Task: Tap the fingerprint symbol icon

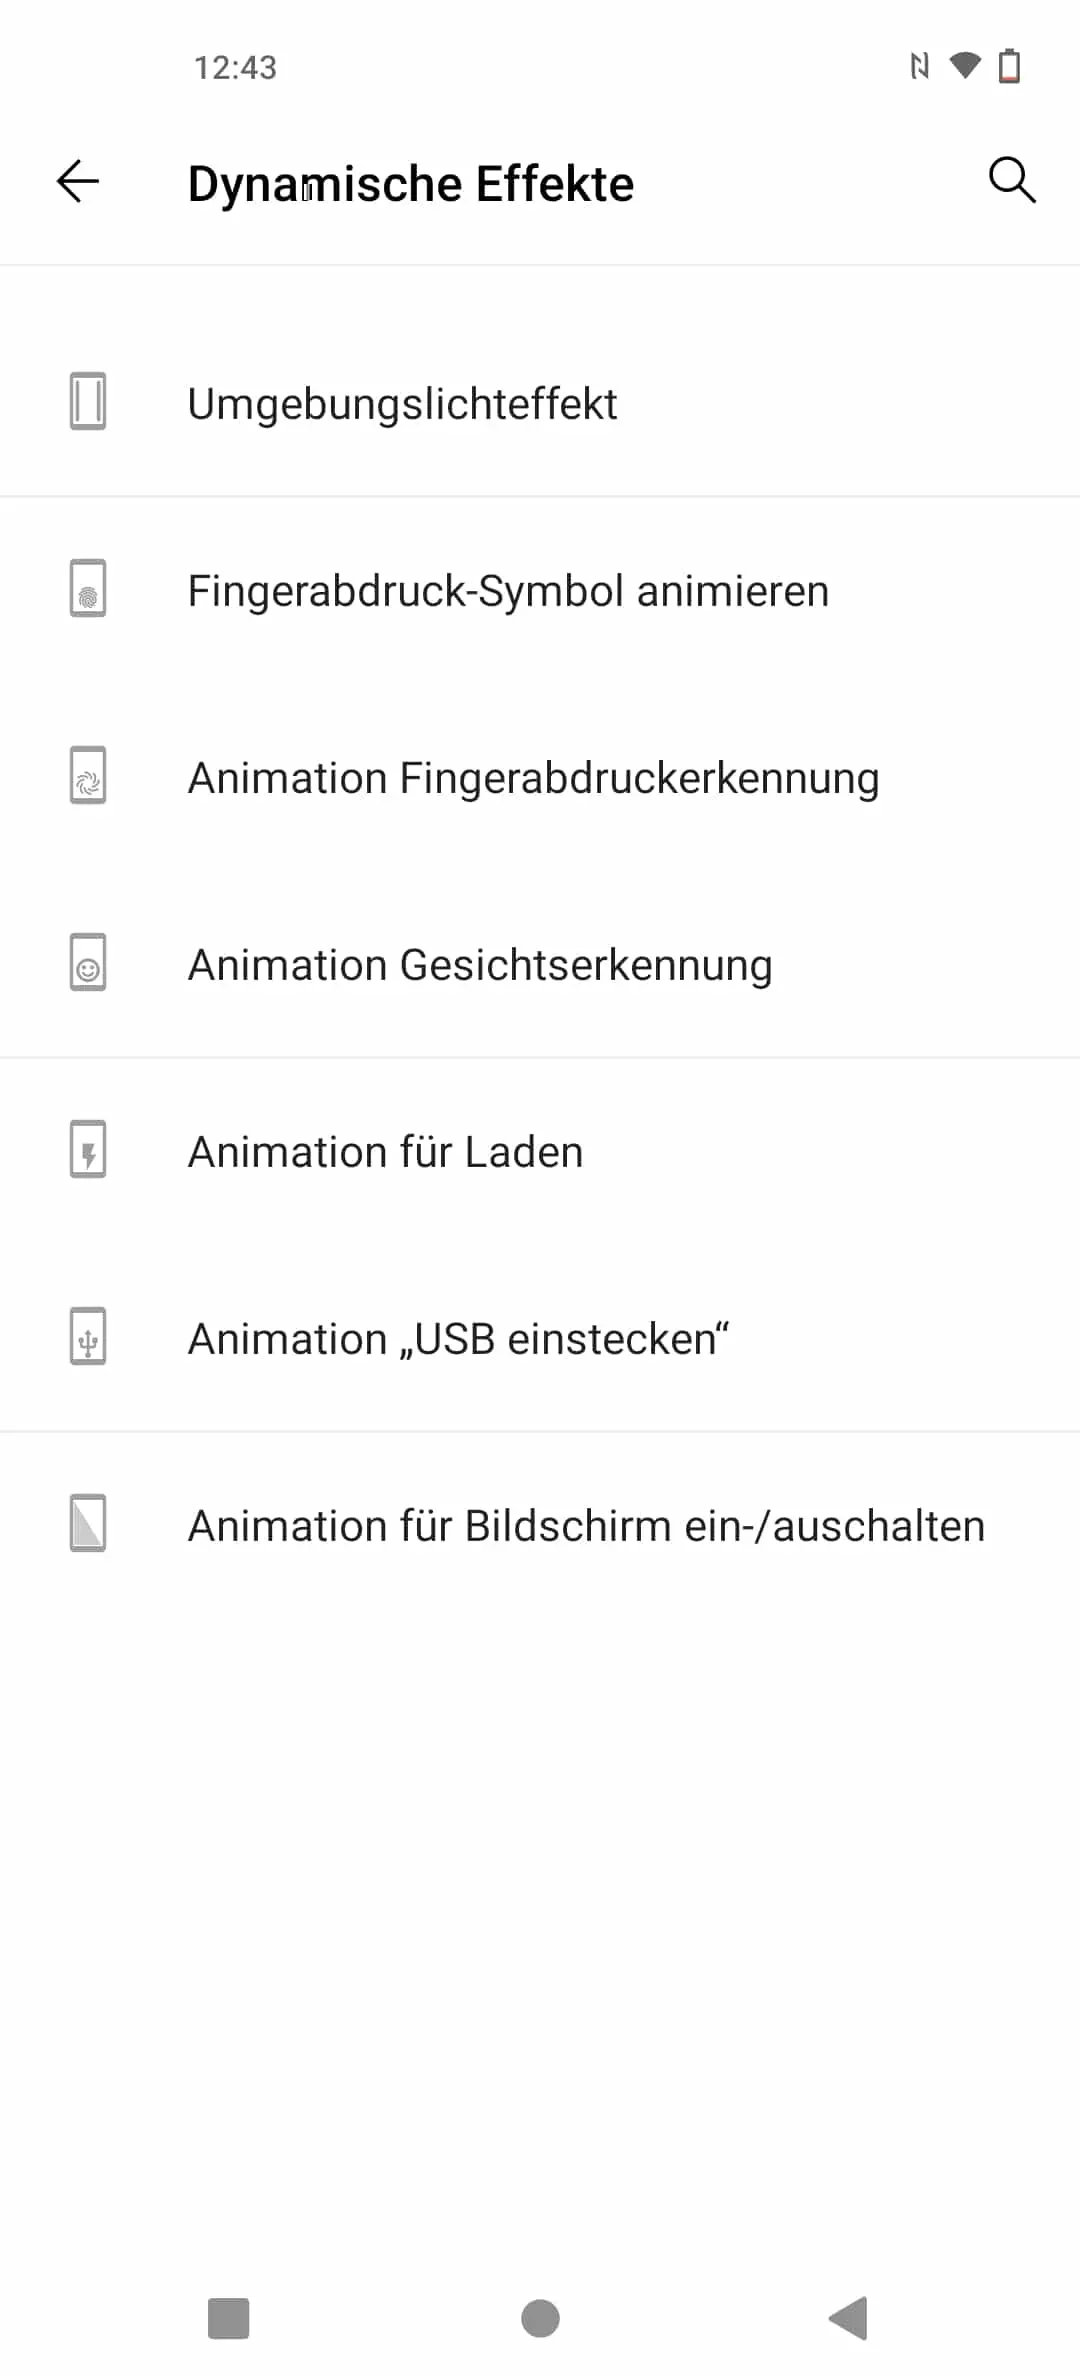Action: 88,588
